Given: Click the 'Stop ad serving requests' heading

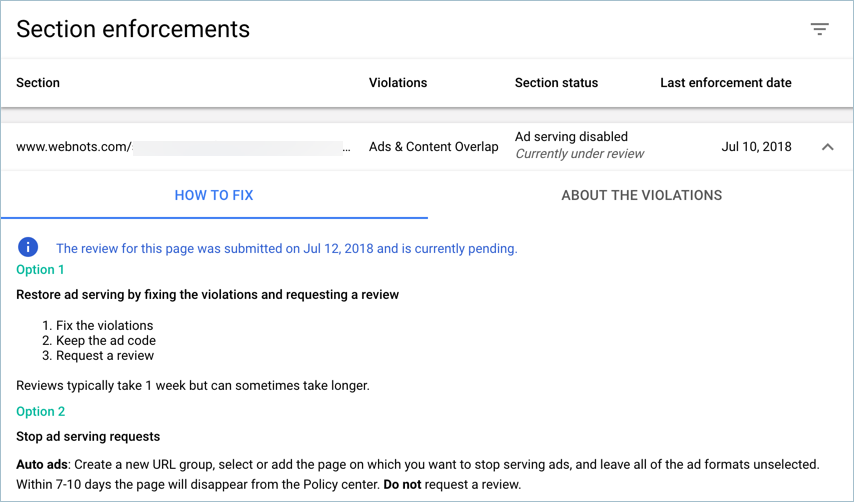Looking at the screenshot, I should pyautogui.click(x=88, y=436).
